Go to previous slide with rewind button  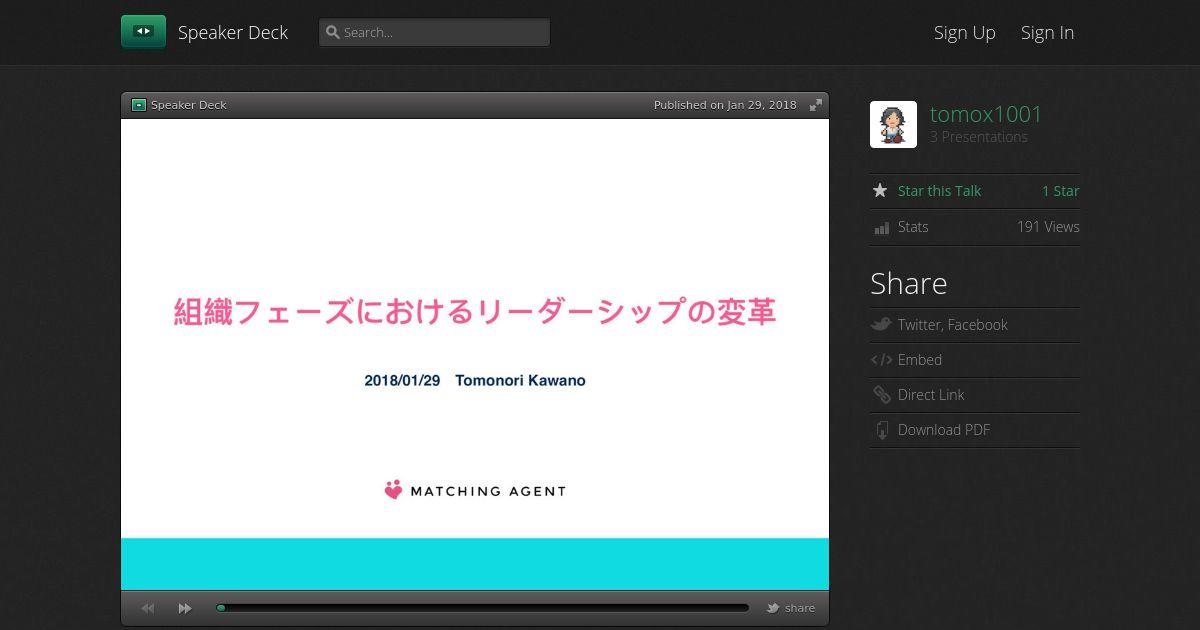(148, 608)
